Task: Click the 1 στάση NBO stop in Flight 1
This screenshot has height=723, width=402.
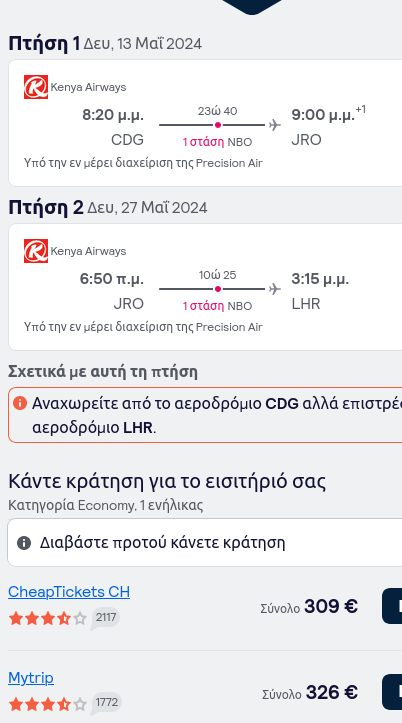Action: (217, 142)
